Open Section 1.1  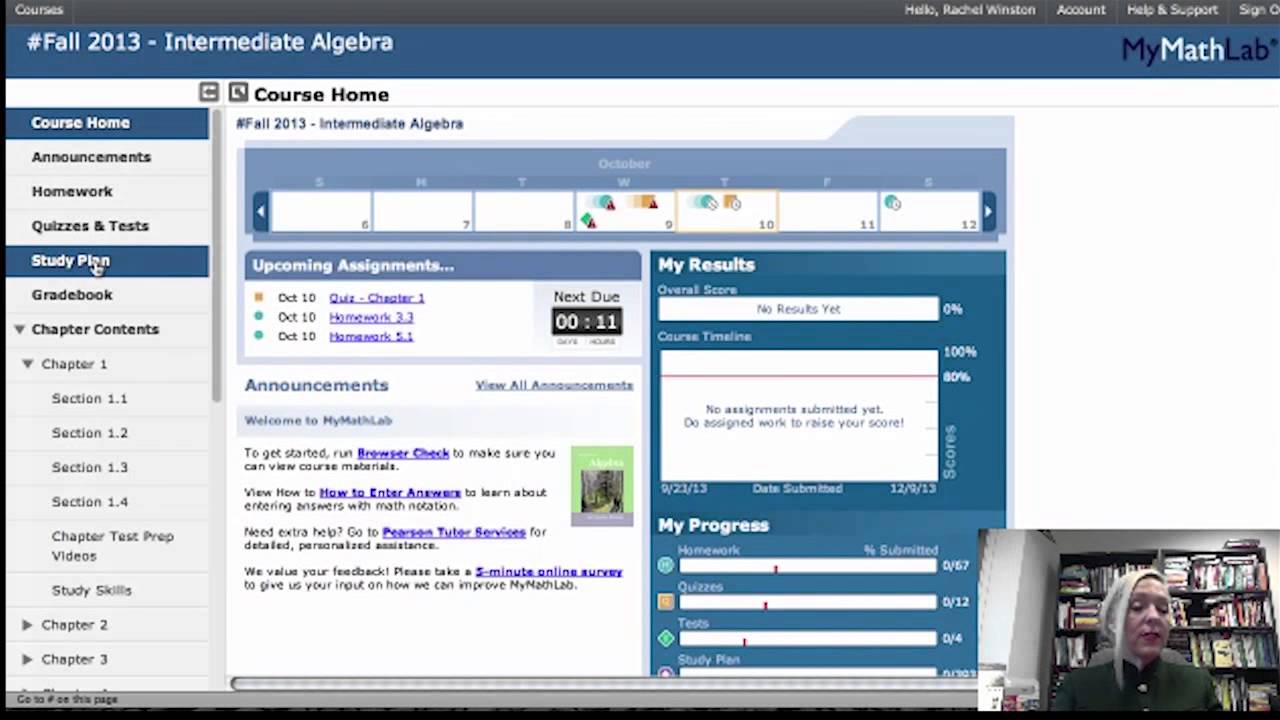[89, 398]
